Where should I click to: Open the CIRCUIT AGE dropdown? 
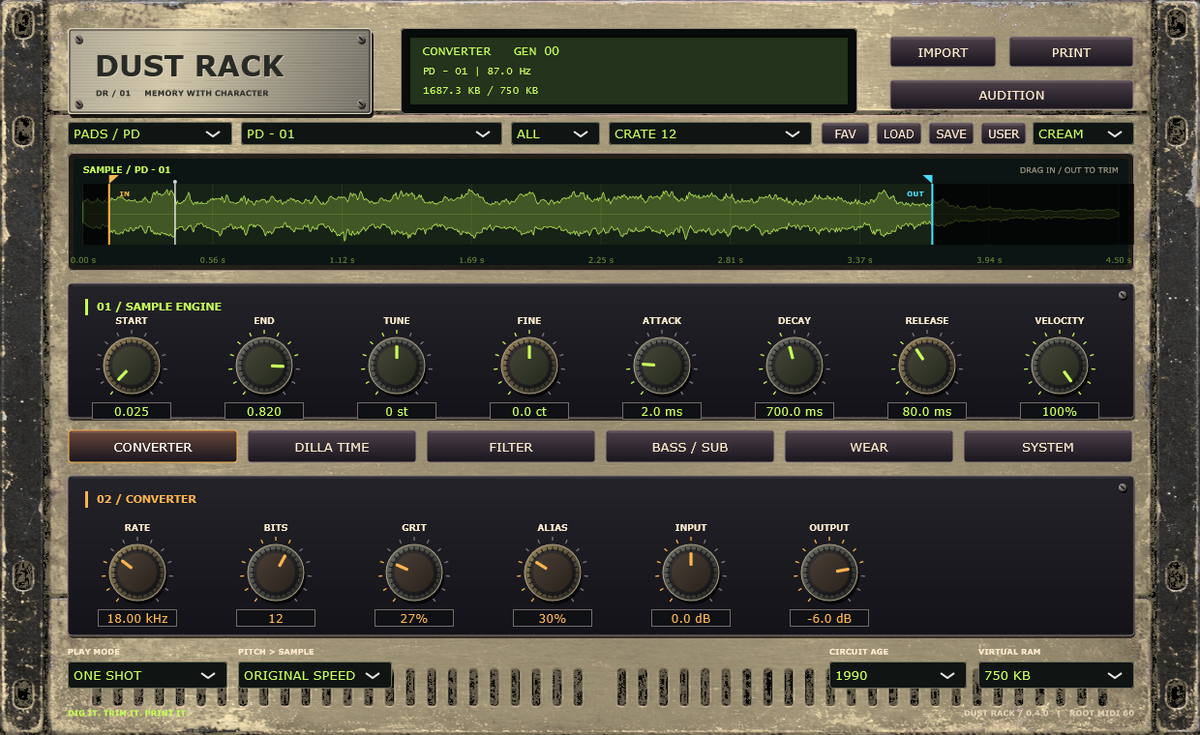pyautogui.click(x=898, y=675)
